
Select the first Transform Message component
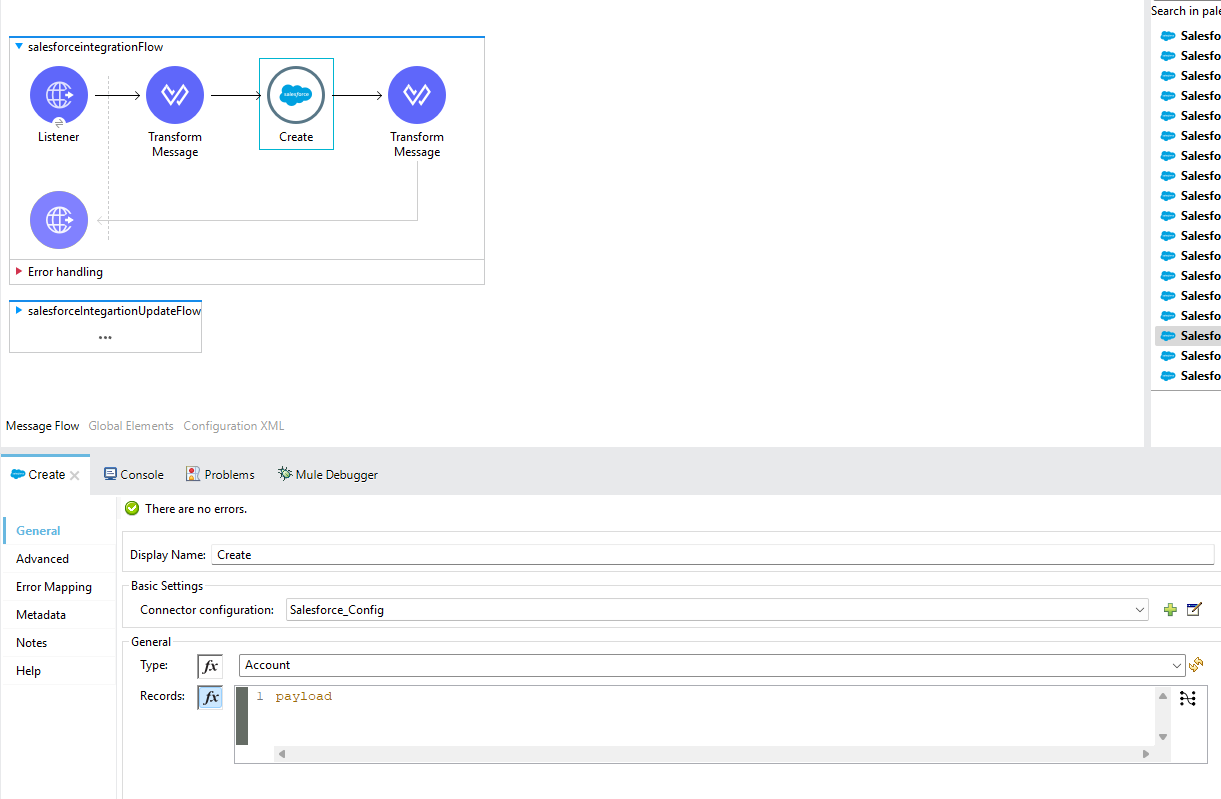click(175, 95)
